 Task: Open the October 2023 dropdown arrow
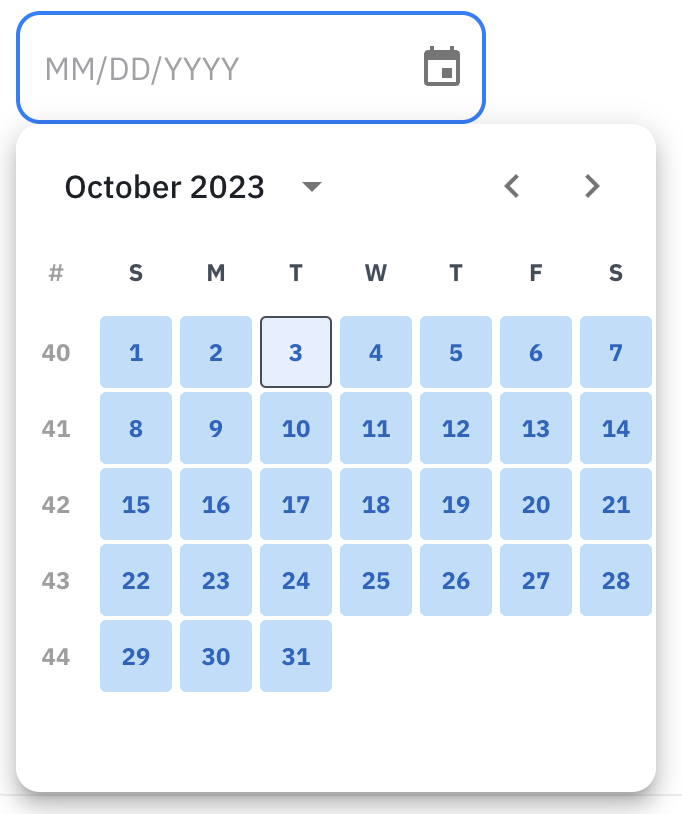(x=312, y=187)
